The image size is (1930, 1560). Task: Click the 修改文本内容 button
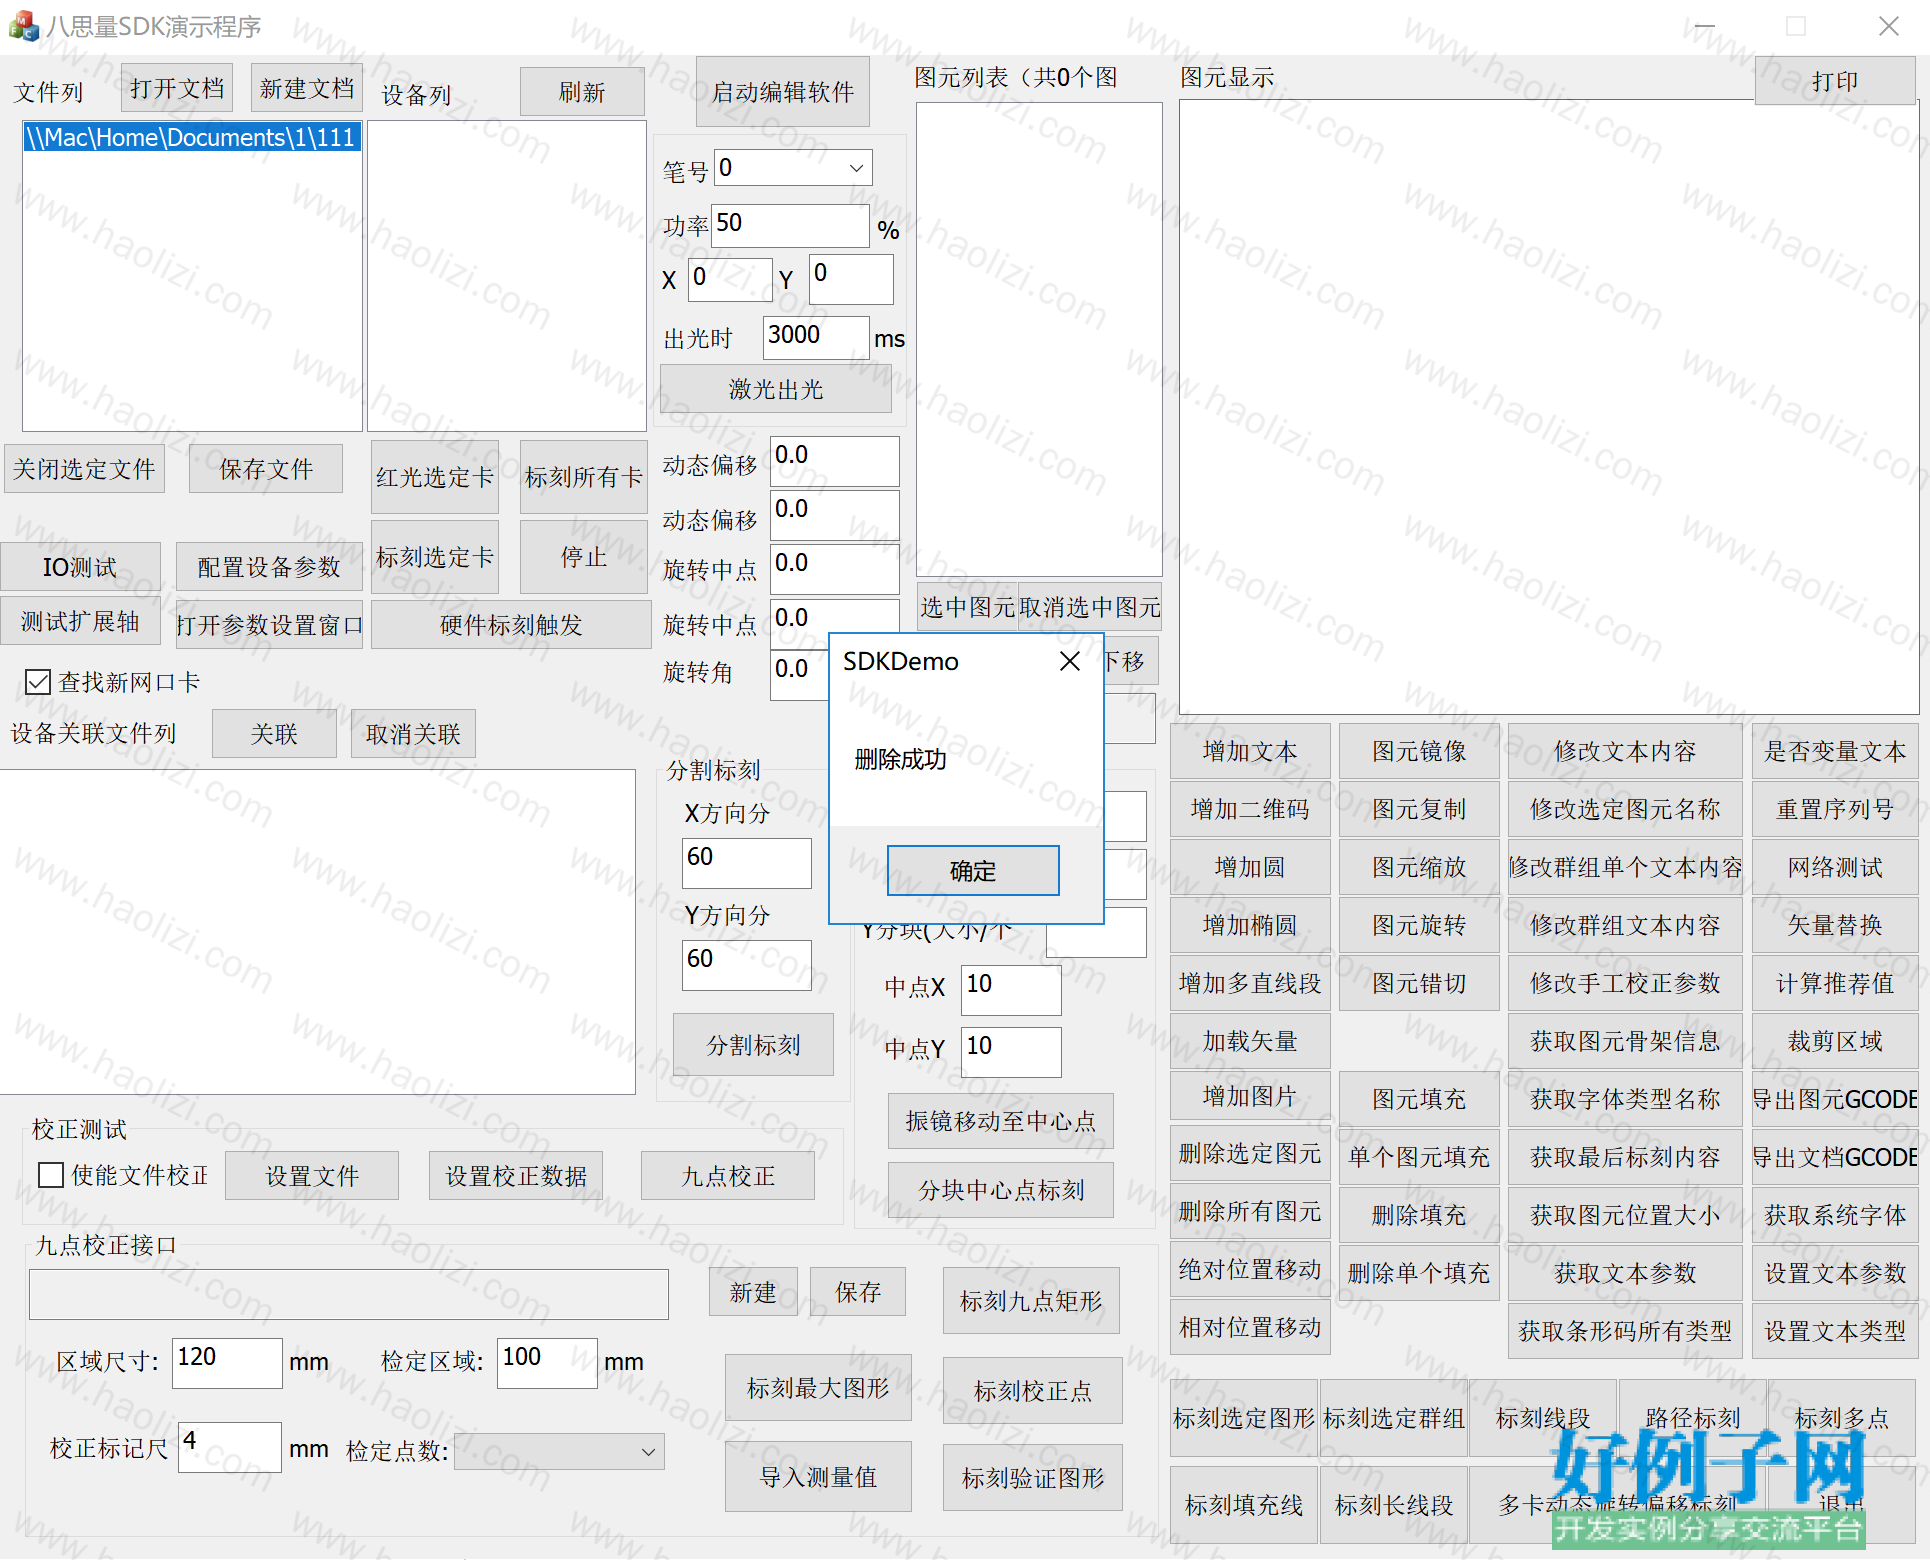coord(1625,751)
